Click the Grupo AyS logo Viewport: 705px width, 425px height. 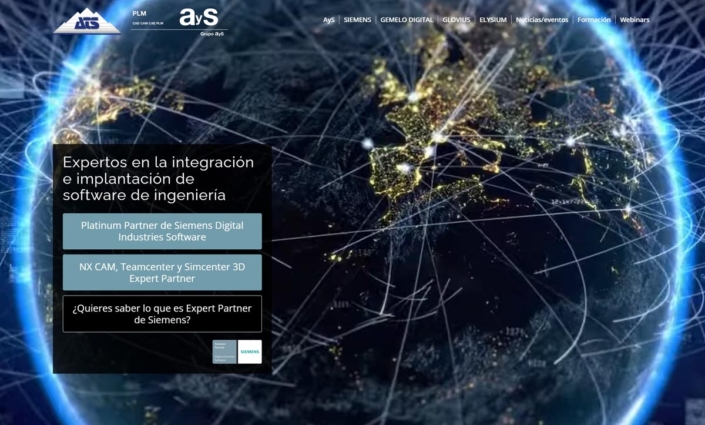click(199, 21)
